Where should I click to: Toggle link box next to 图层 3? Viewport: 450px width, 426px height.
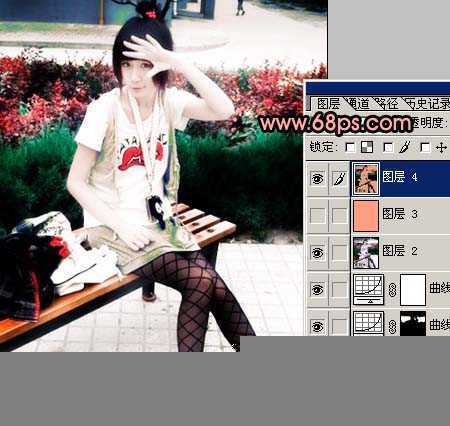[x=339, y=216]
